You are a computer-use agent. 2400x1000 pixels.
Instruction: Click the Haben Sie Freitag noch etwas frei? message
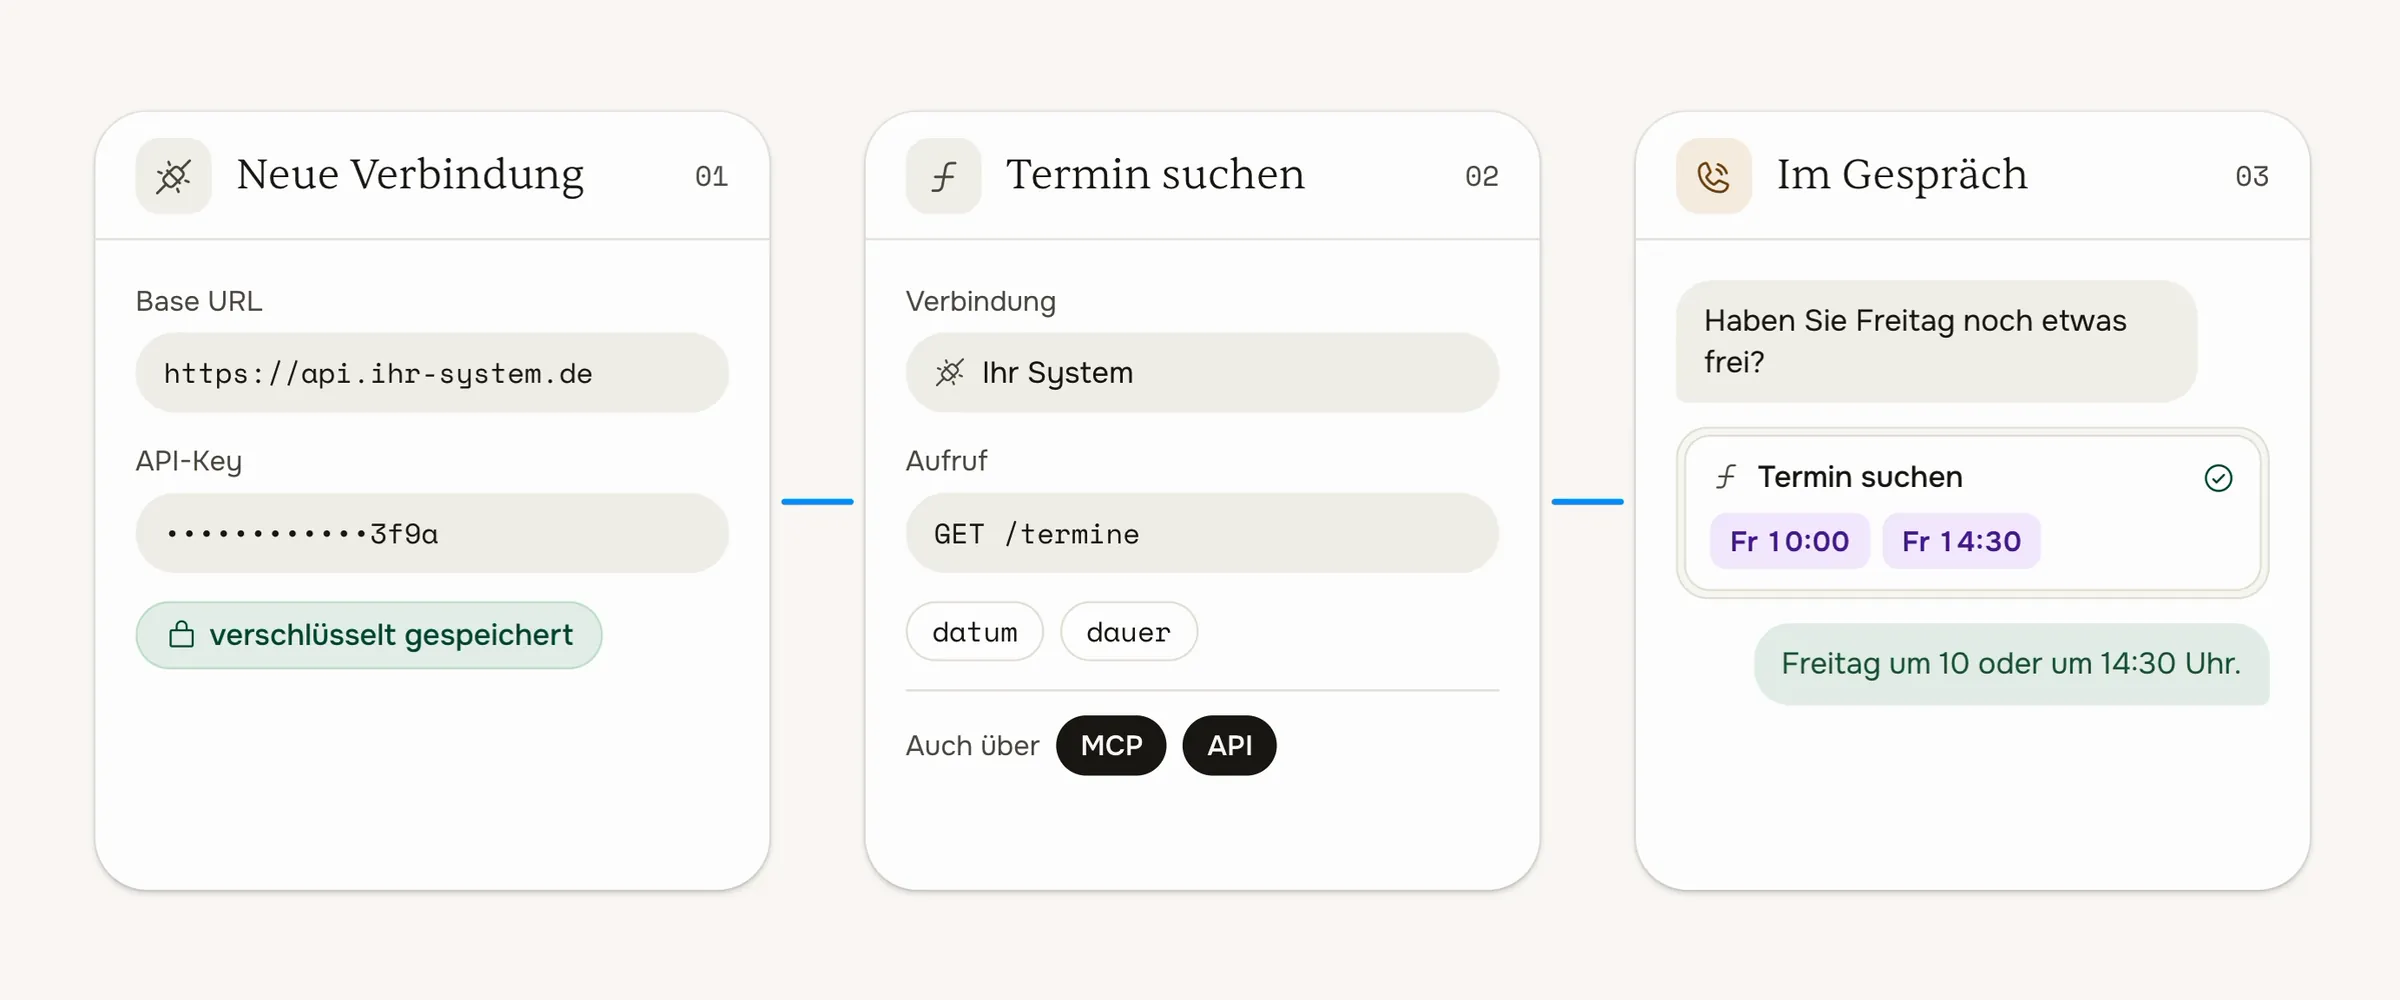(x=1936, y=342)
